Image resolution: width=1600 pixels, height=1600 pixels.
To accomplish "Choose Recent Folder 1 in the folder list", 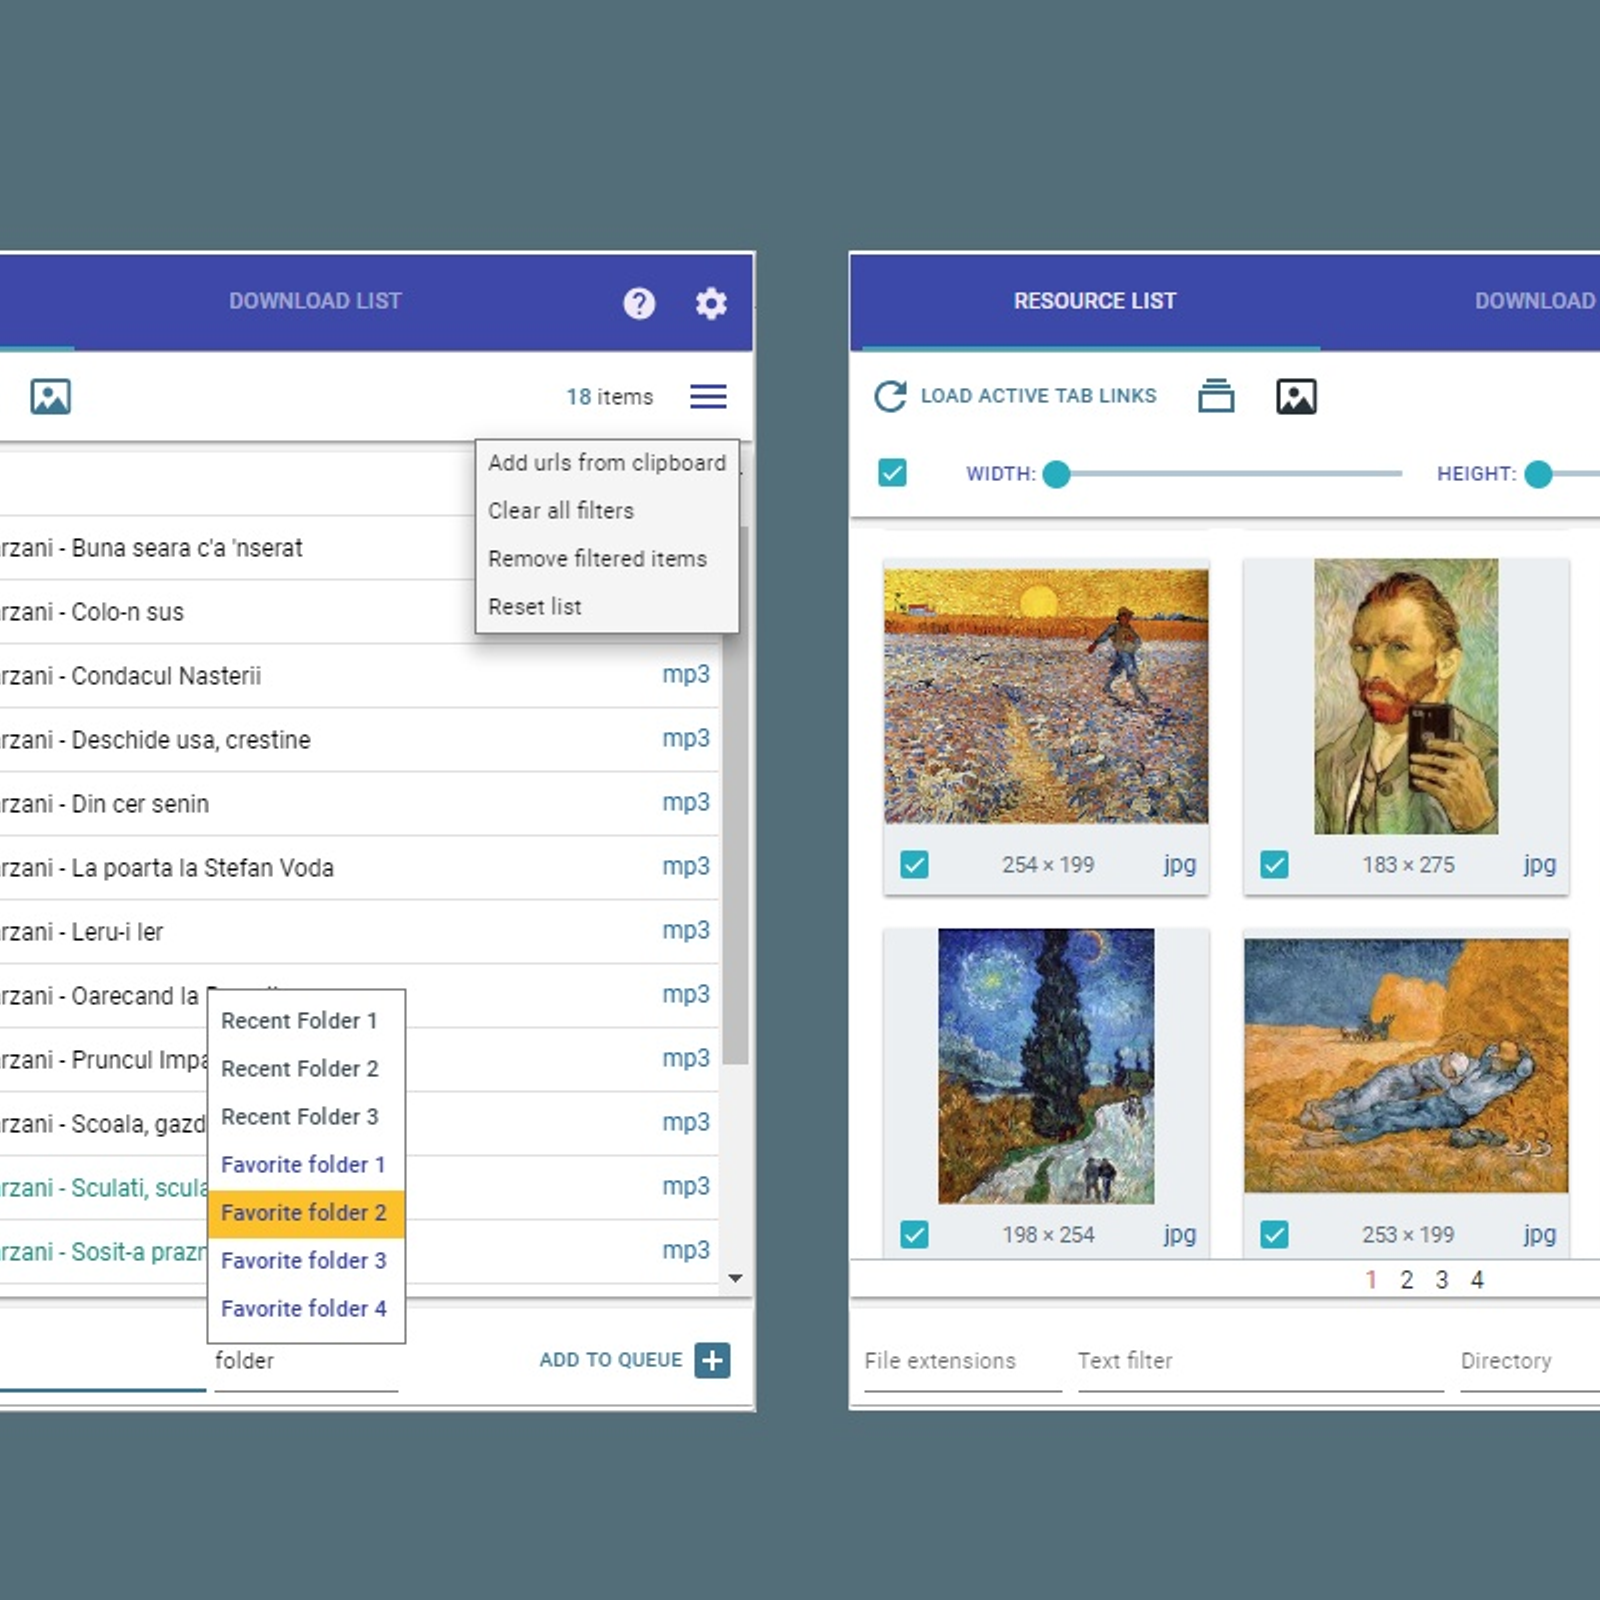I will 299,1021.
